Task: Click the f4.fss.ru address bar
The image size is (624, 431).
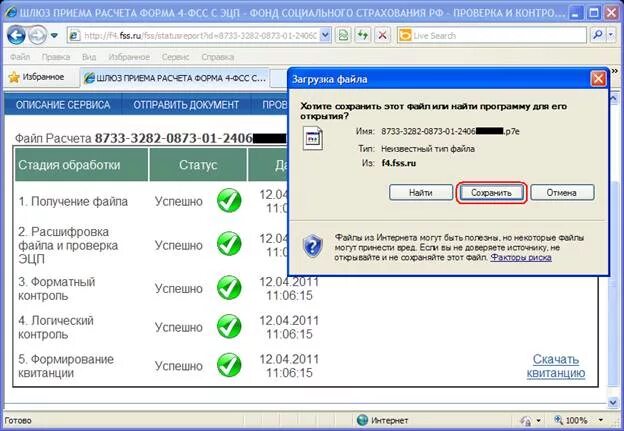Action: point(199,36)
